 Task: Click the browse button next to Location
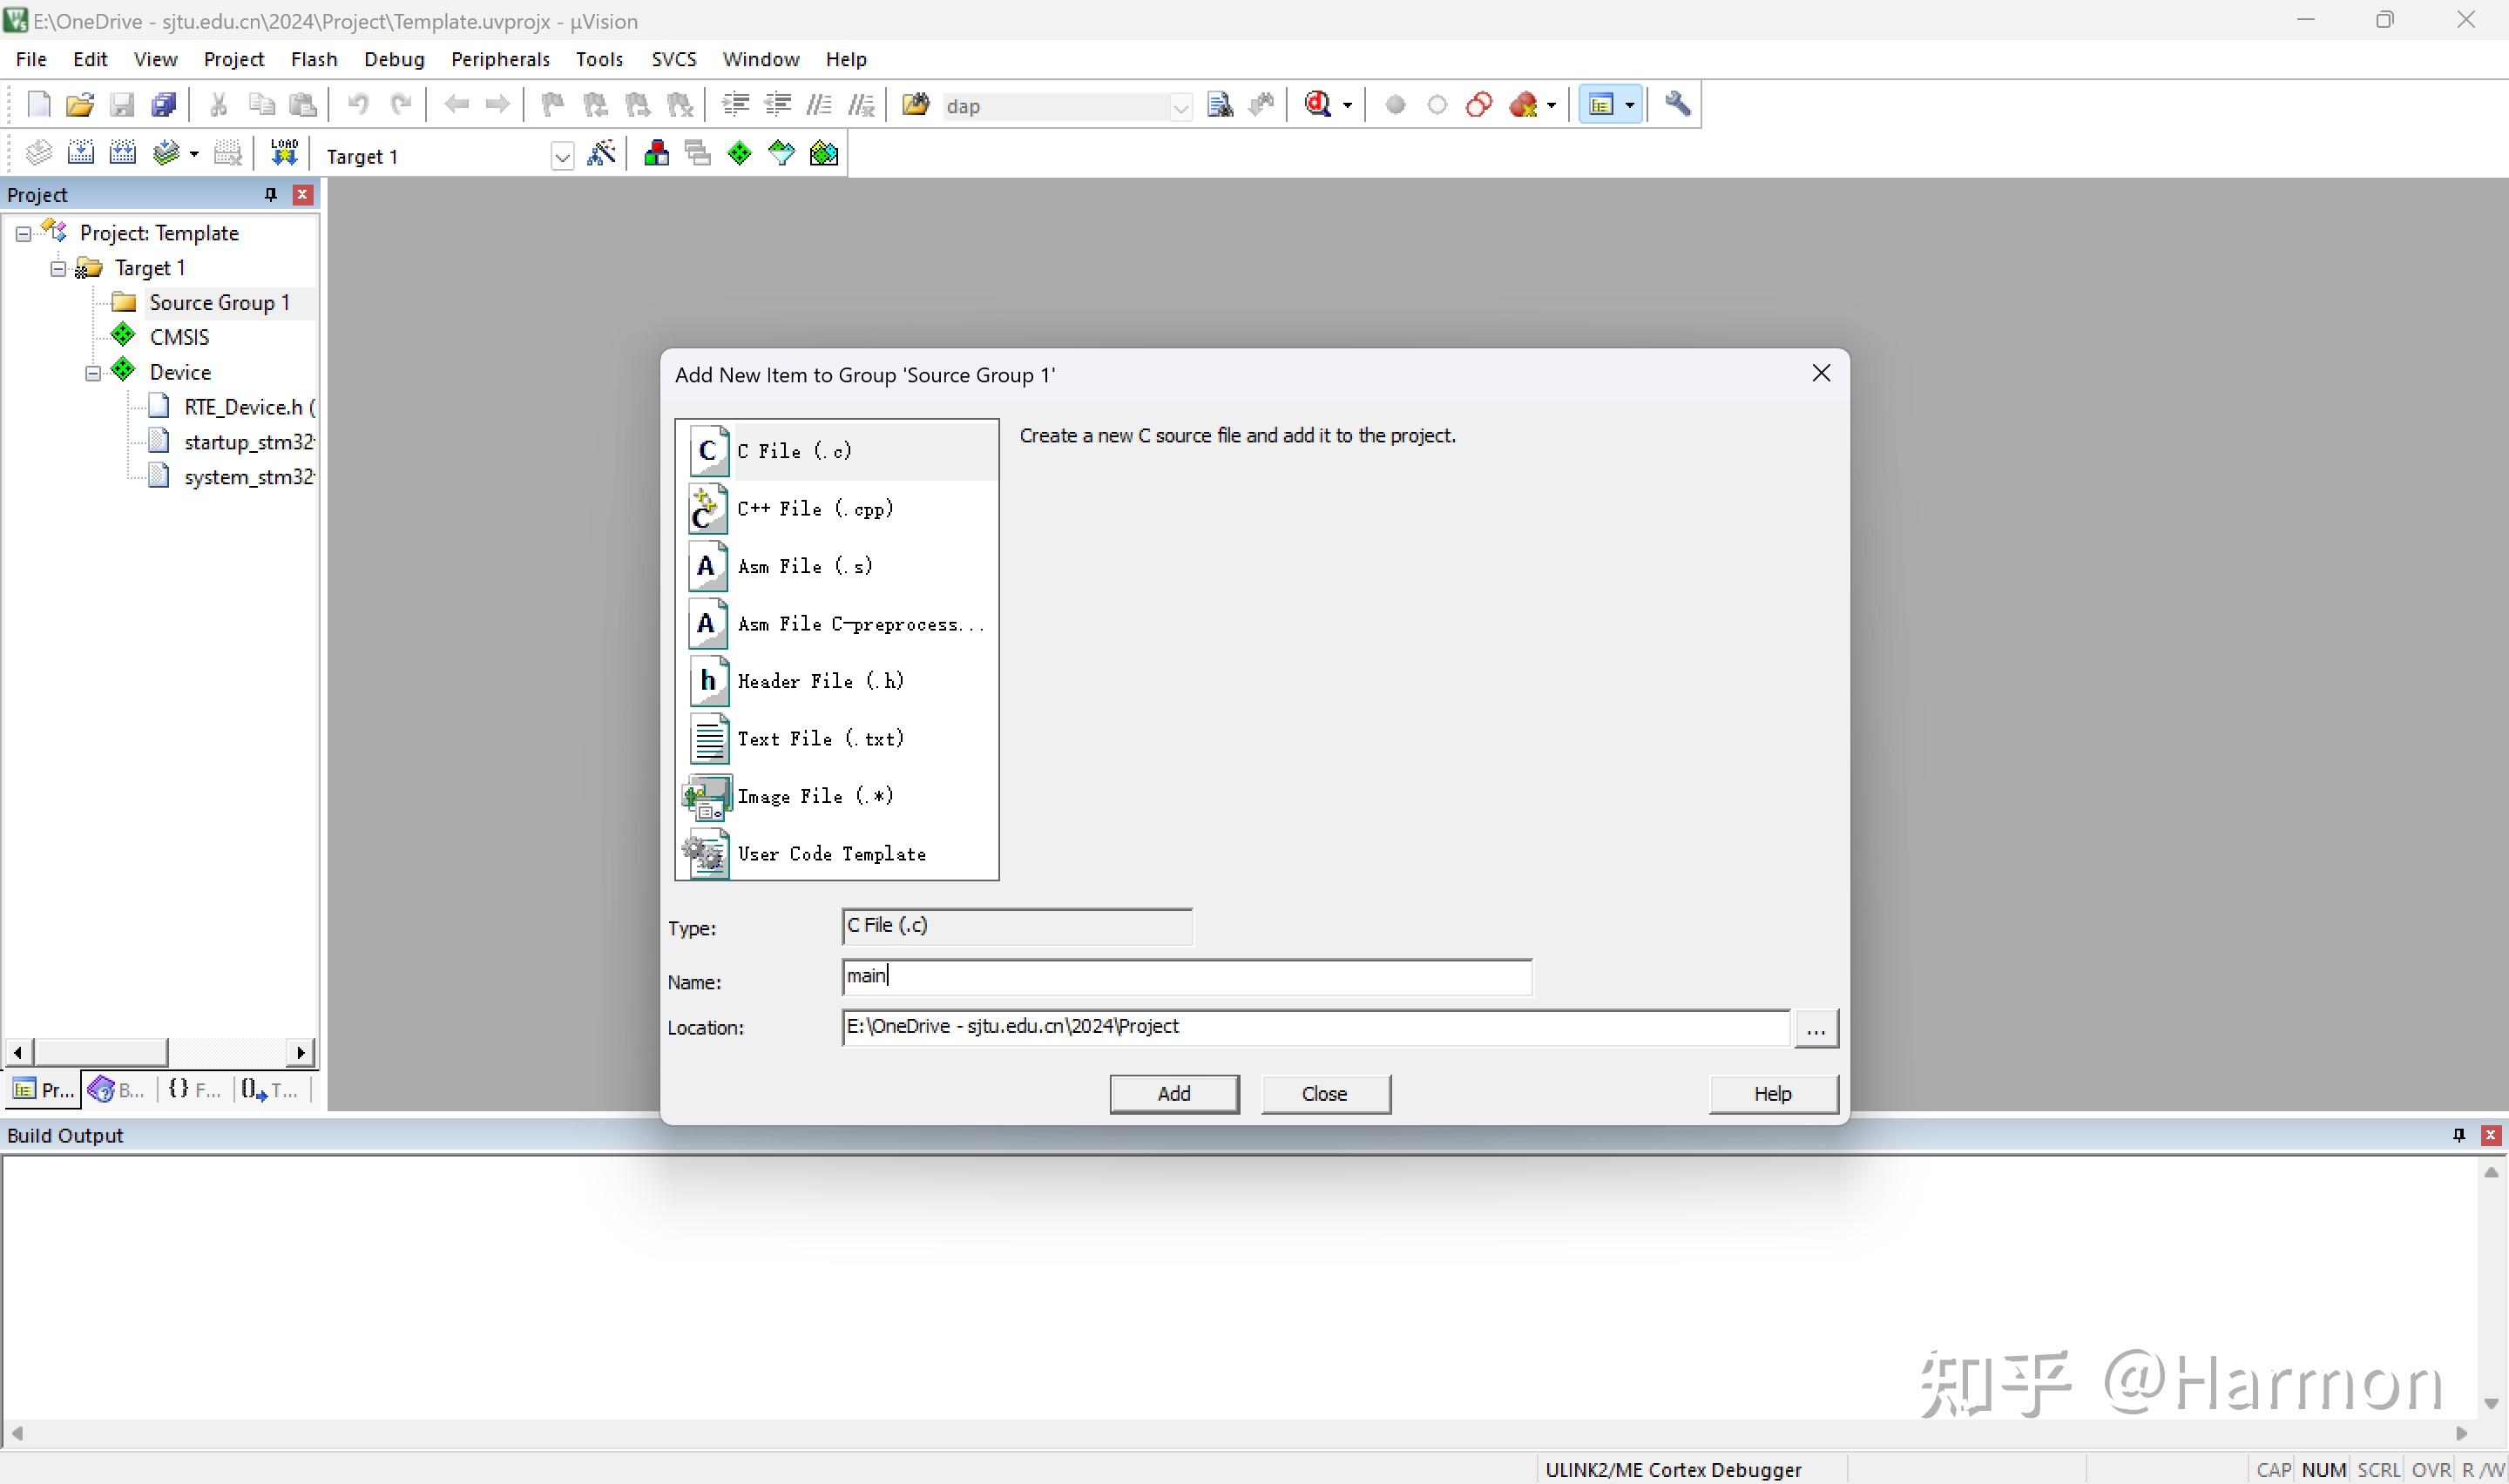pos(1816,1028)
